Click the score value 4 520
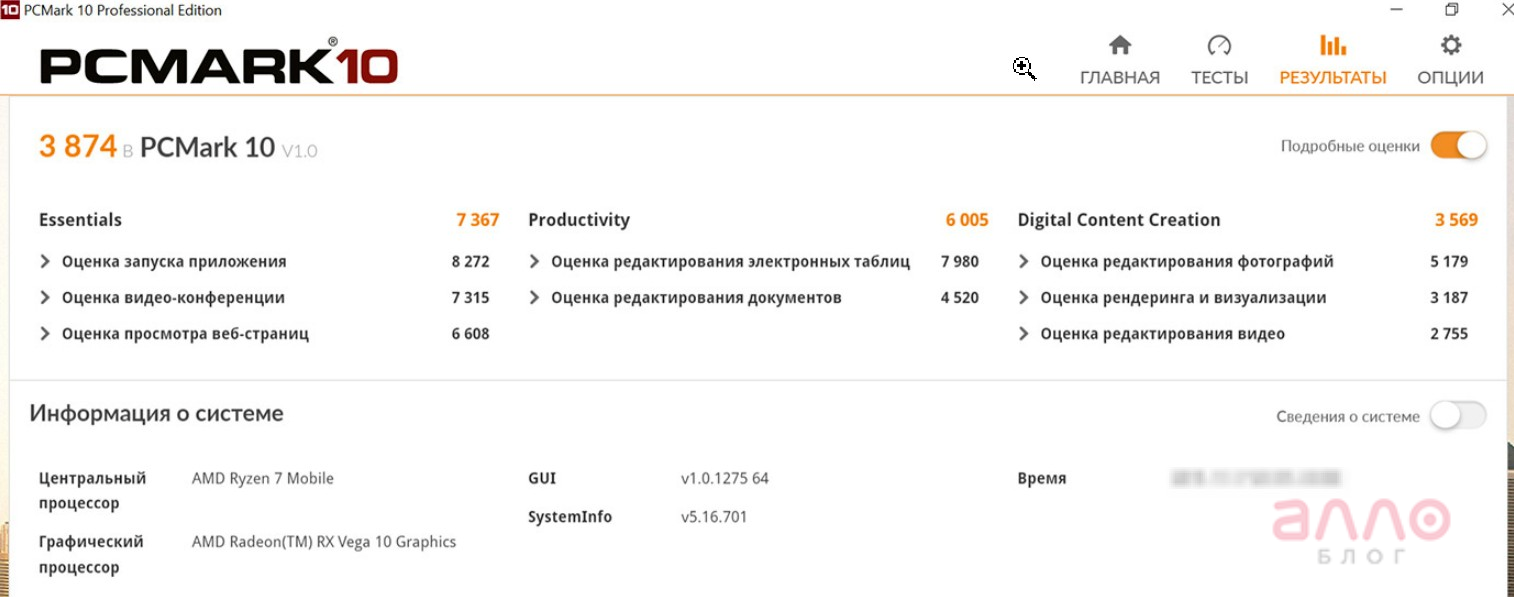The image size is (1514, 597). pyautogui.click(x=960, y=298)
